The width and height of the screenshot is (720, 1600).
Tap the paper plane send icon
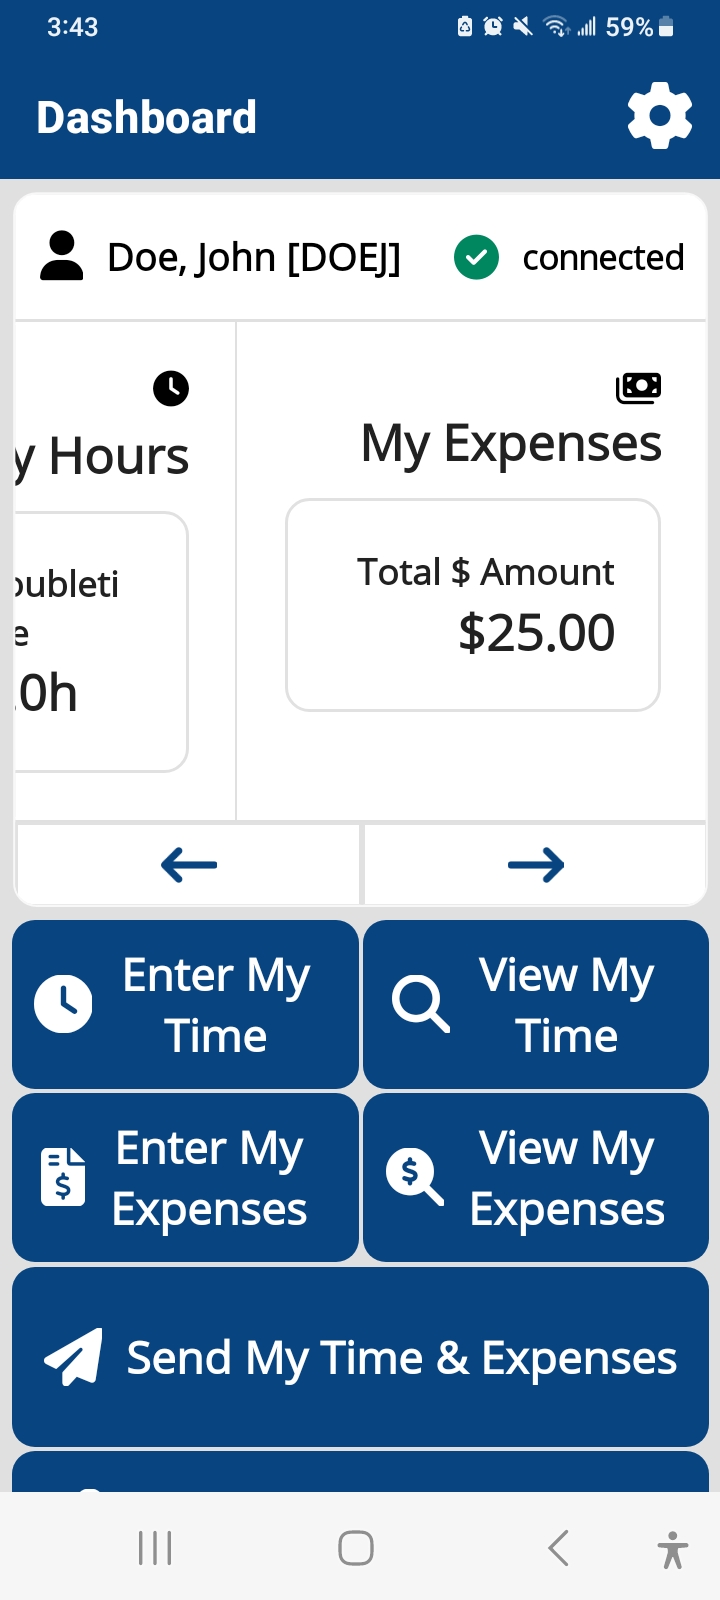click(74, 1357)
